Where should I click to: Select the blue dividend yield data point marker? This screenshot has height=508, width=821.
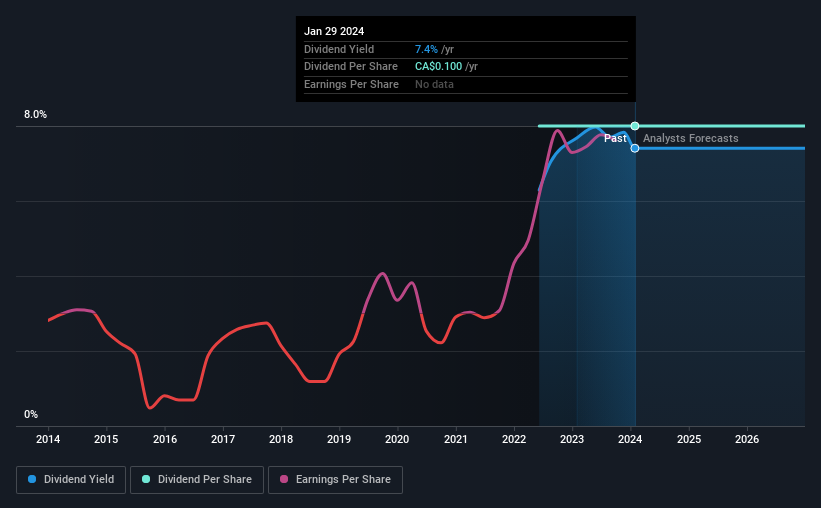(x=635, y=148)
